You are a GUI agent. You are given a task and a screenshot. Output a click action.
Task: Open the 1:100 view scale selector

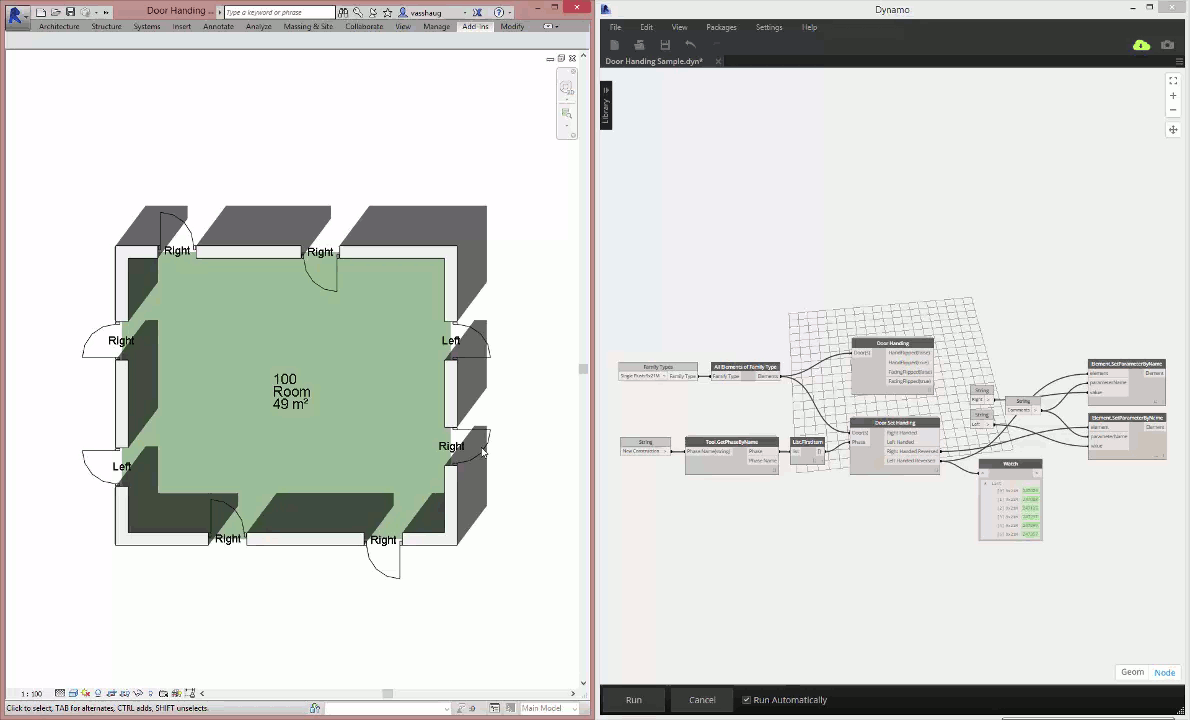pyautogui.click(x=32, y=693)
